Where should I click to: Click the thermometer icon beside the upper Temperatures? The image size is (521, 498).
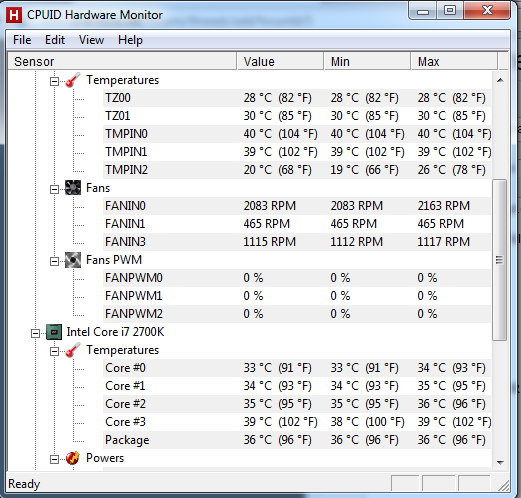(x=73, y=80)
